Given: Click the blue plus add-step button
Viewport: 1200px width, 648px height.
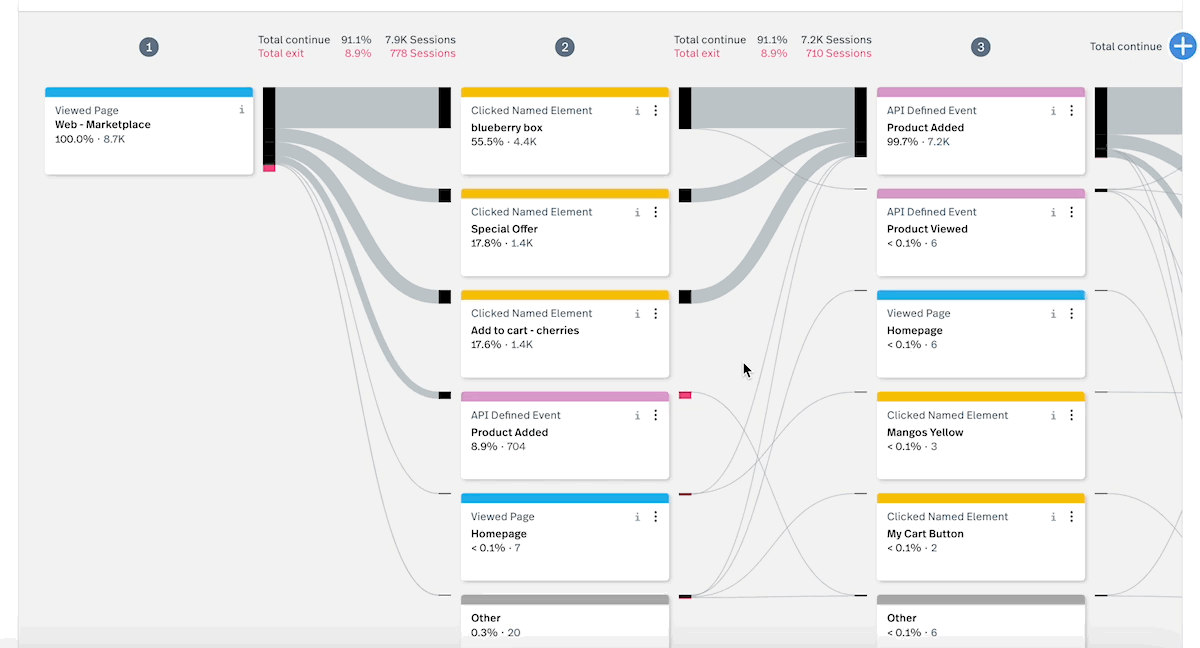Looking at the screenshot, I should pyautogui.click(x=1183, y=46).
